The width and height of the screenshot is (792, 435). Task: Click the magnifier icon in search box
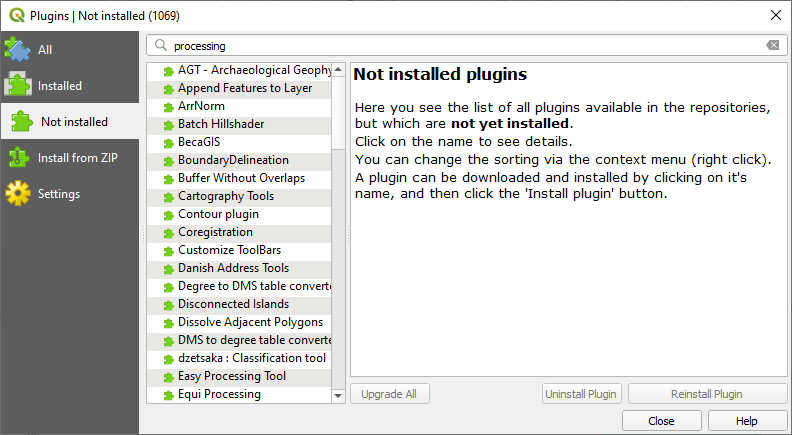point(161,46)
